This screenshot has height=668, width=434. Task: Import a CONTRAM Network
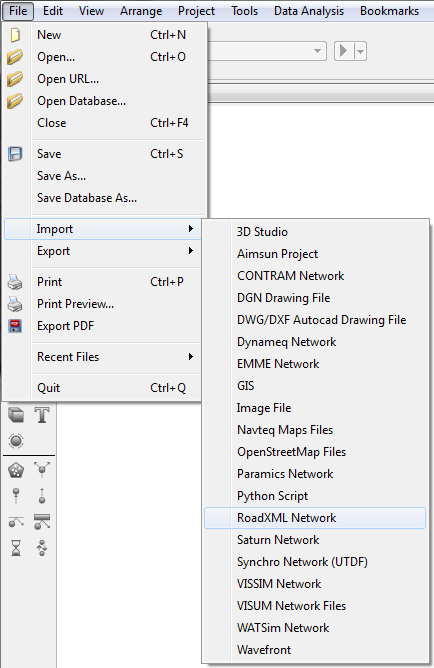315,276
